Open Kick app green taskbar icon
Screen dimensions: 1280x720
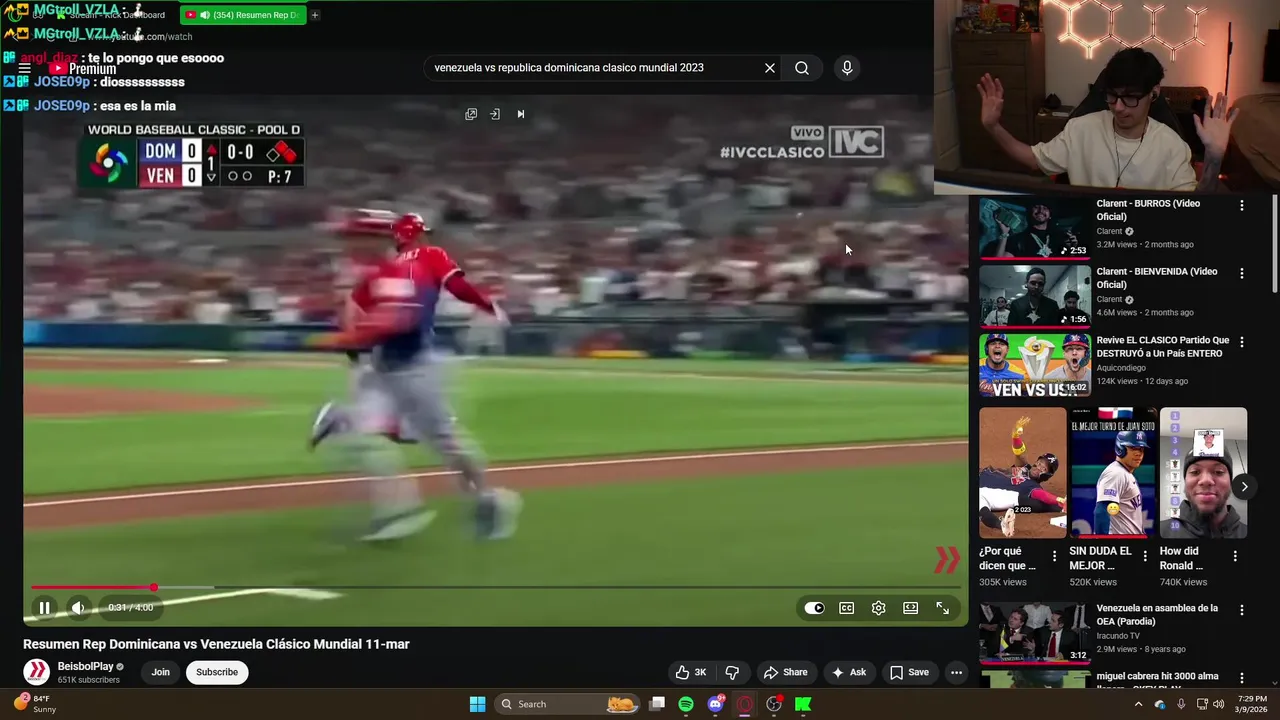tap(802, 704)
